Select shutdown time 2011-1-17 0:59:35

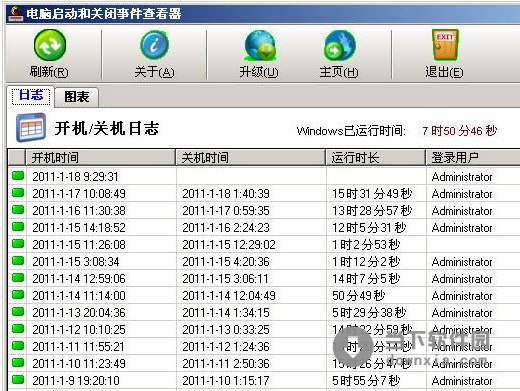(x=226, y=211)
